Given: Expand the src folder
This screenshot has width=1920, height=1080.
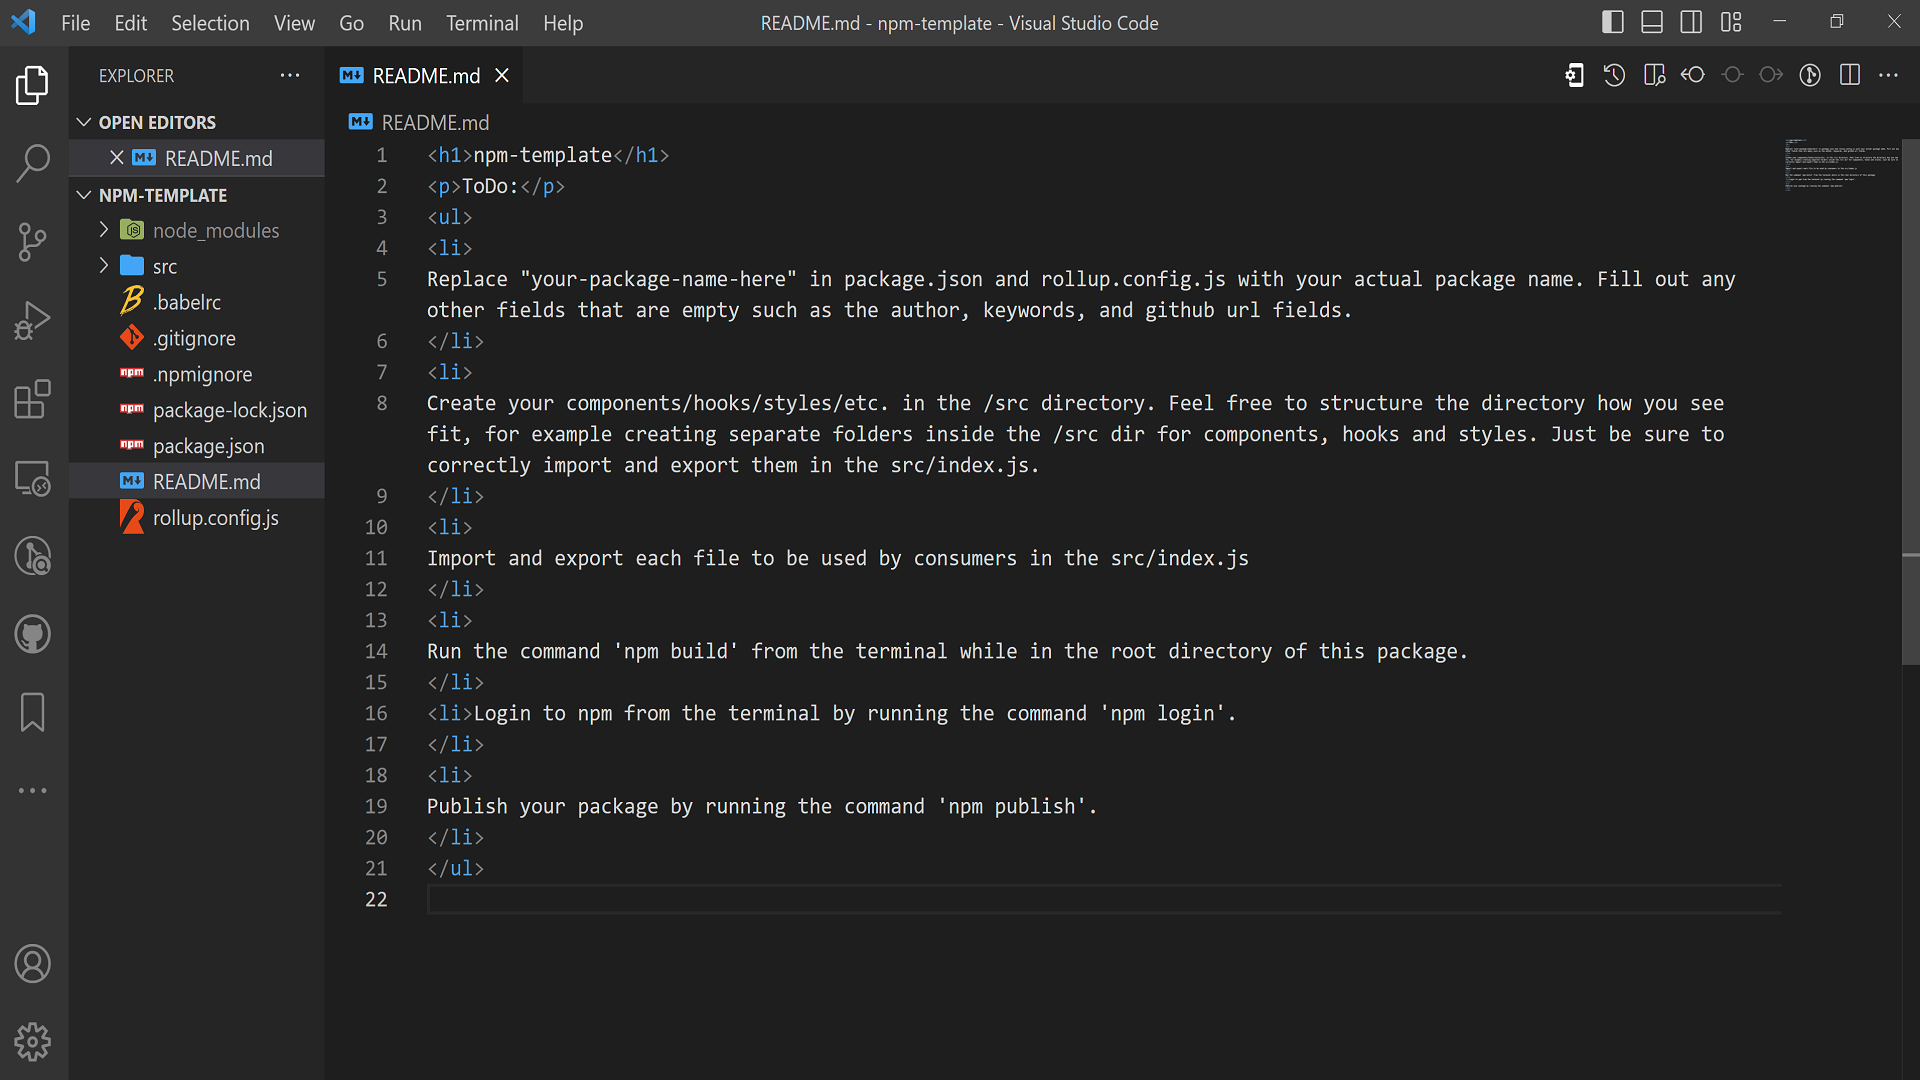Looking at the screenshot, I should tap(104, 266).
